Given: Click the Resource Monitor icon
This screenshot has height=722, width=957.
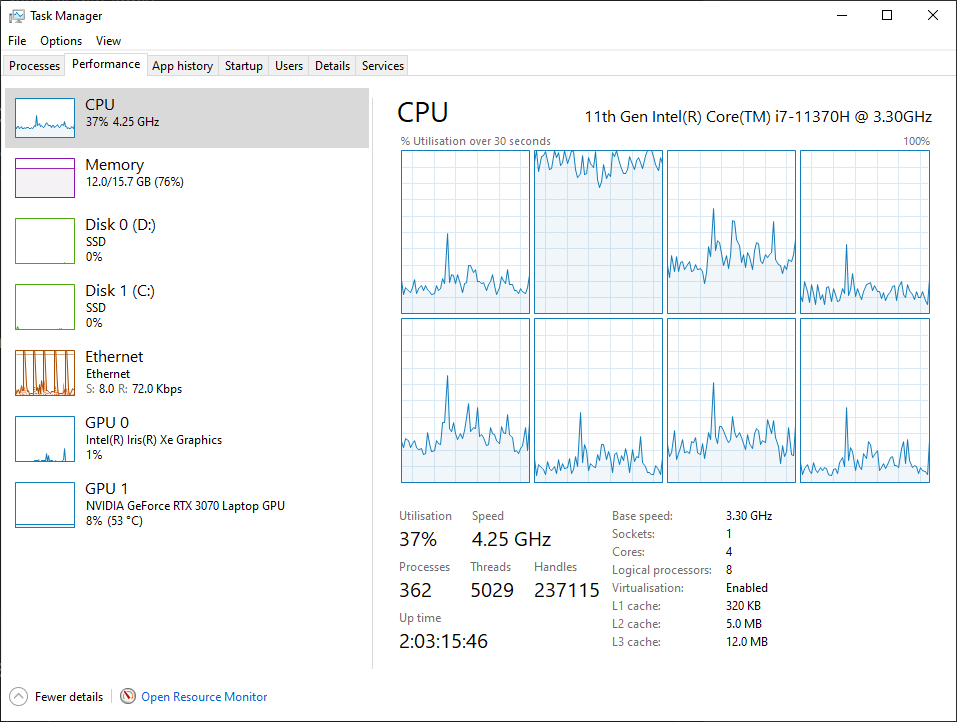Looking at the screenshot, I should tap(127, 696).
